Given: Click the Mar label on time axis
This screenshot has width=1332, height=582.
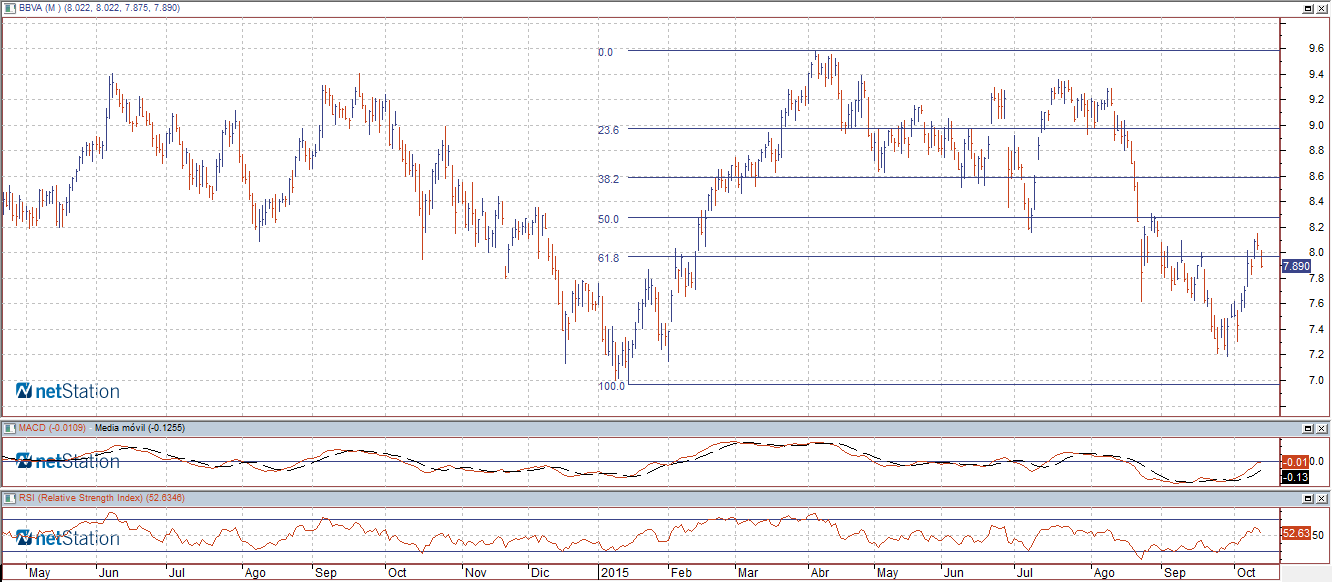Looking at the screenshot, I should tap(747, 574).
